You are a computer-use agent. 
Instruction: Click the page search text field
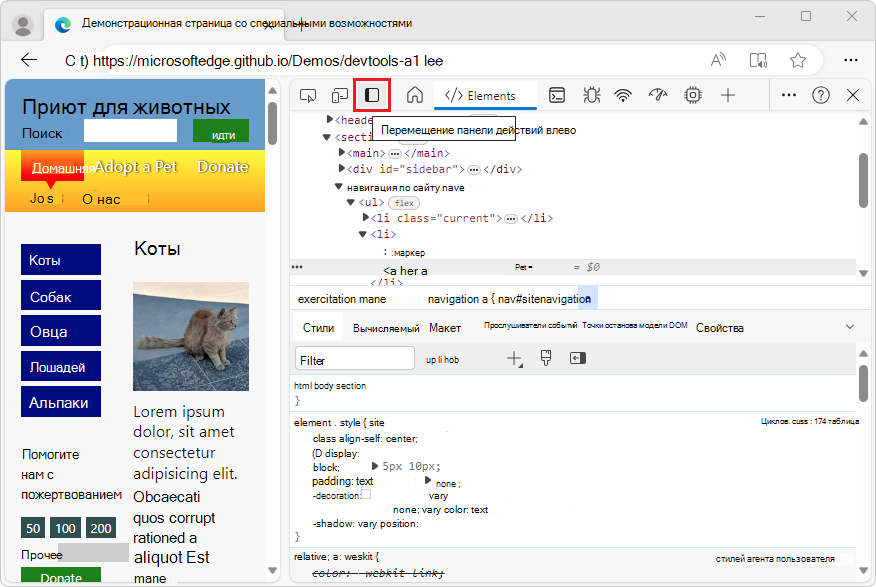[130, 131]
